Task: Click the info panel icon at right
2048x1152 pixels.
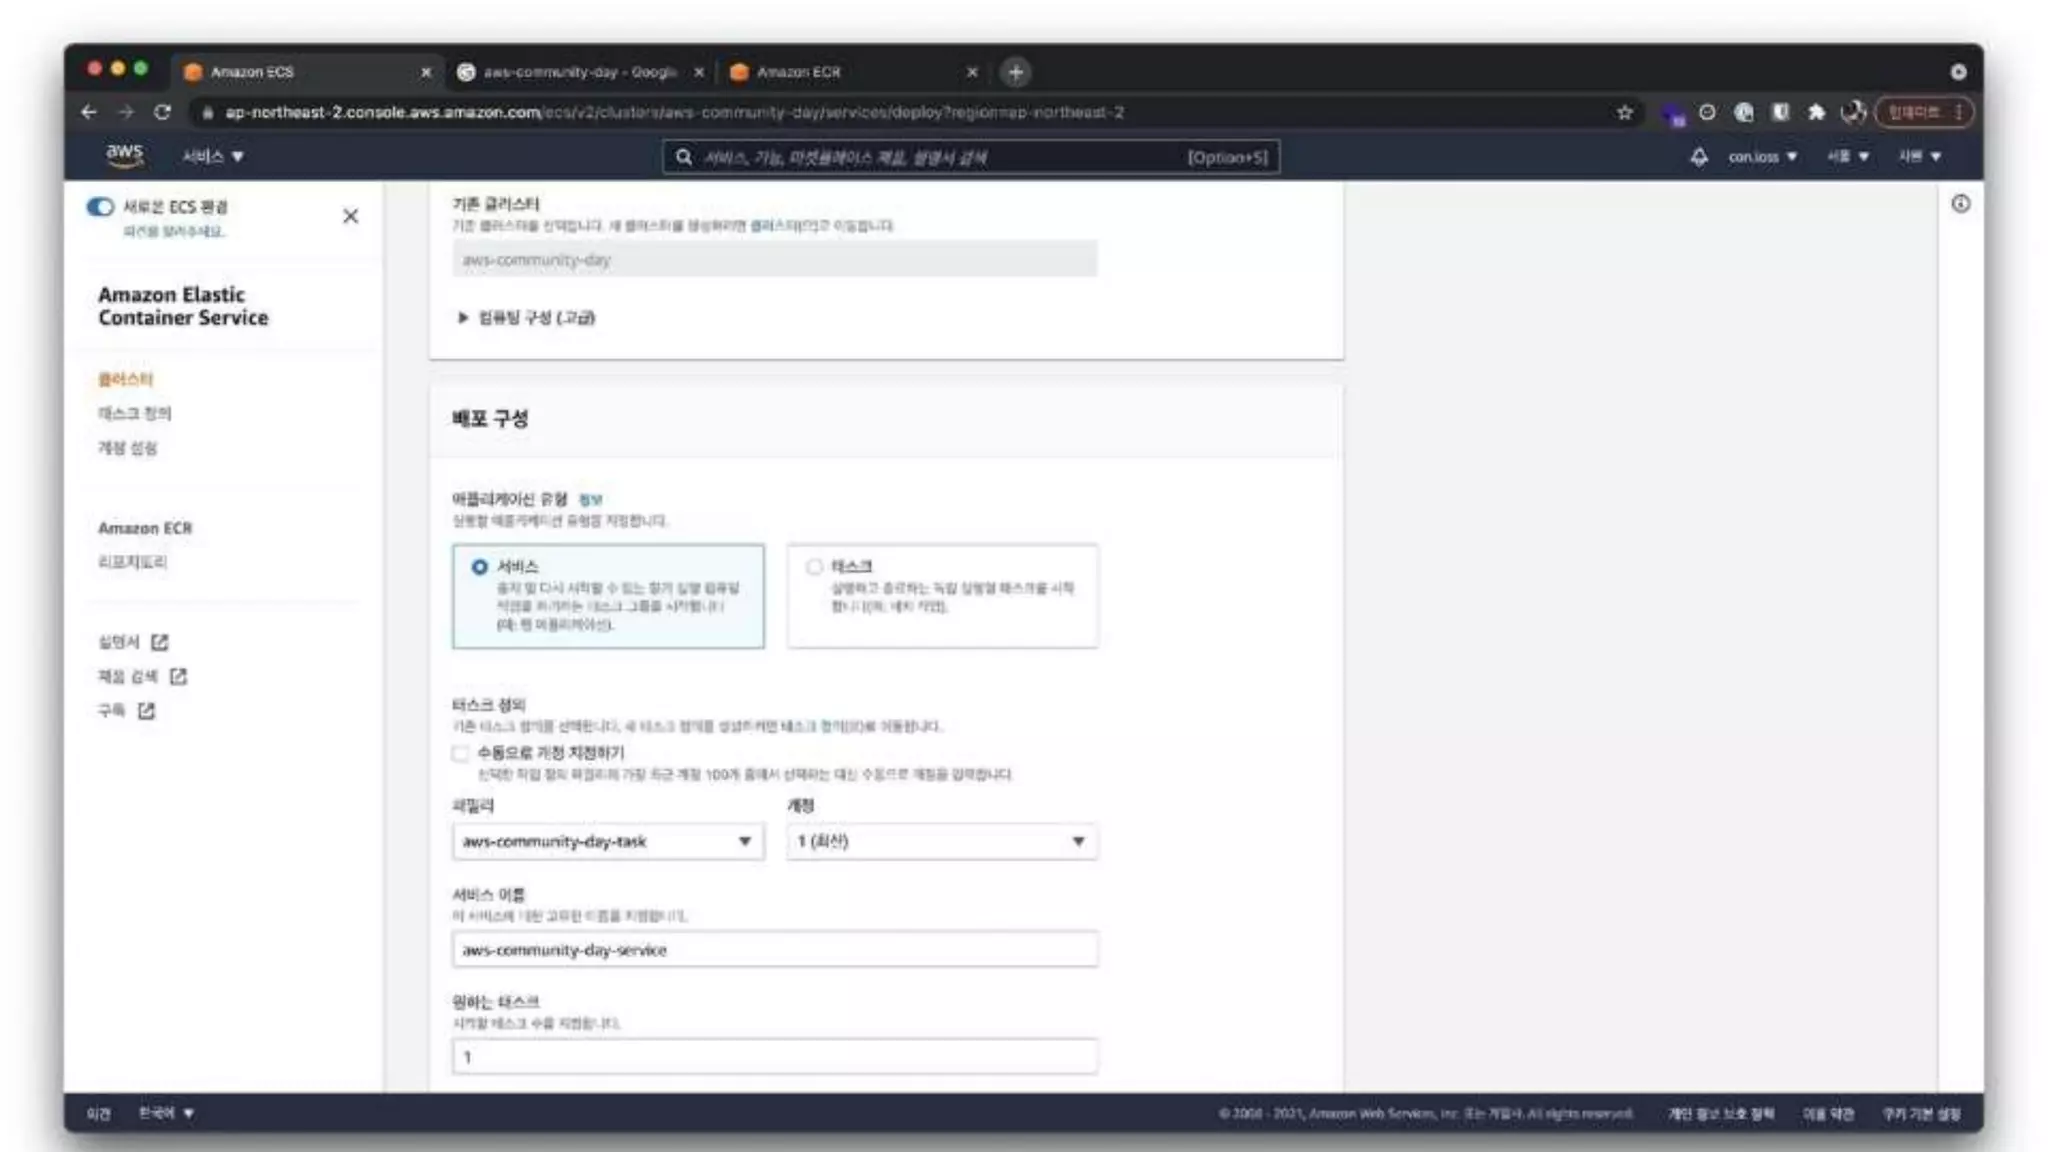Action: pos(1960,204)
